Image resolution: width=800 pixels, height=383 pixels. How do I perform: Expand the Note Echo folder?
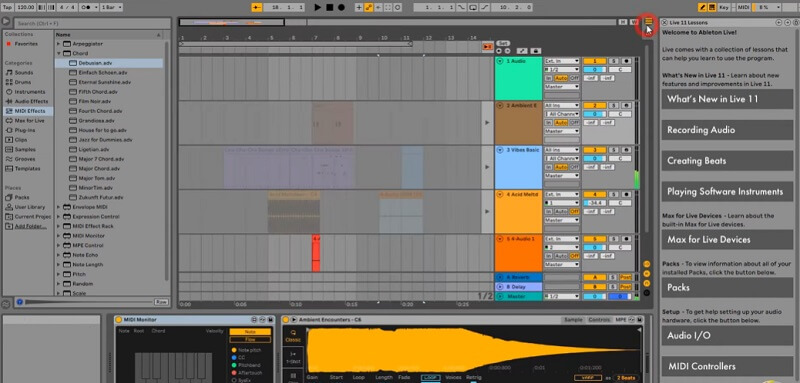coord(59,254)
